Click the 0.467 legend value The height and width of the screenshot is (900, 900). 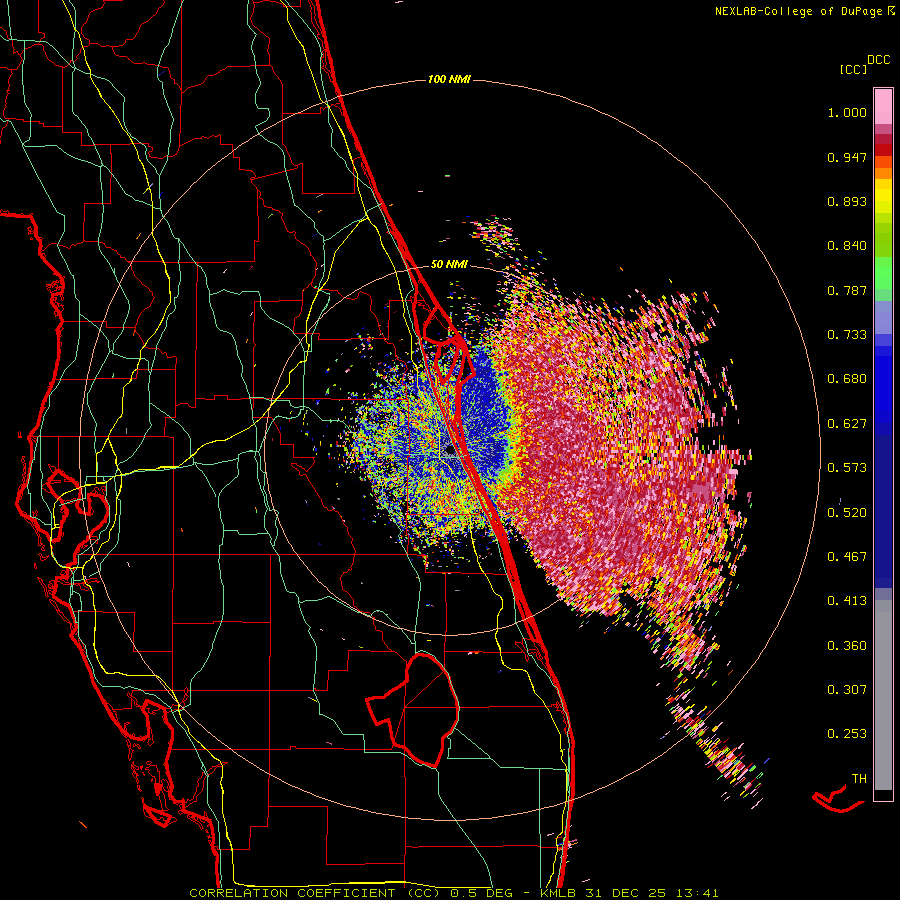(847, 557)
